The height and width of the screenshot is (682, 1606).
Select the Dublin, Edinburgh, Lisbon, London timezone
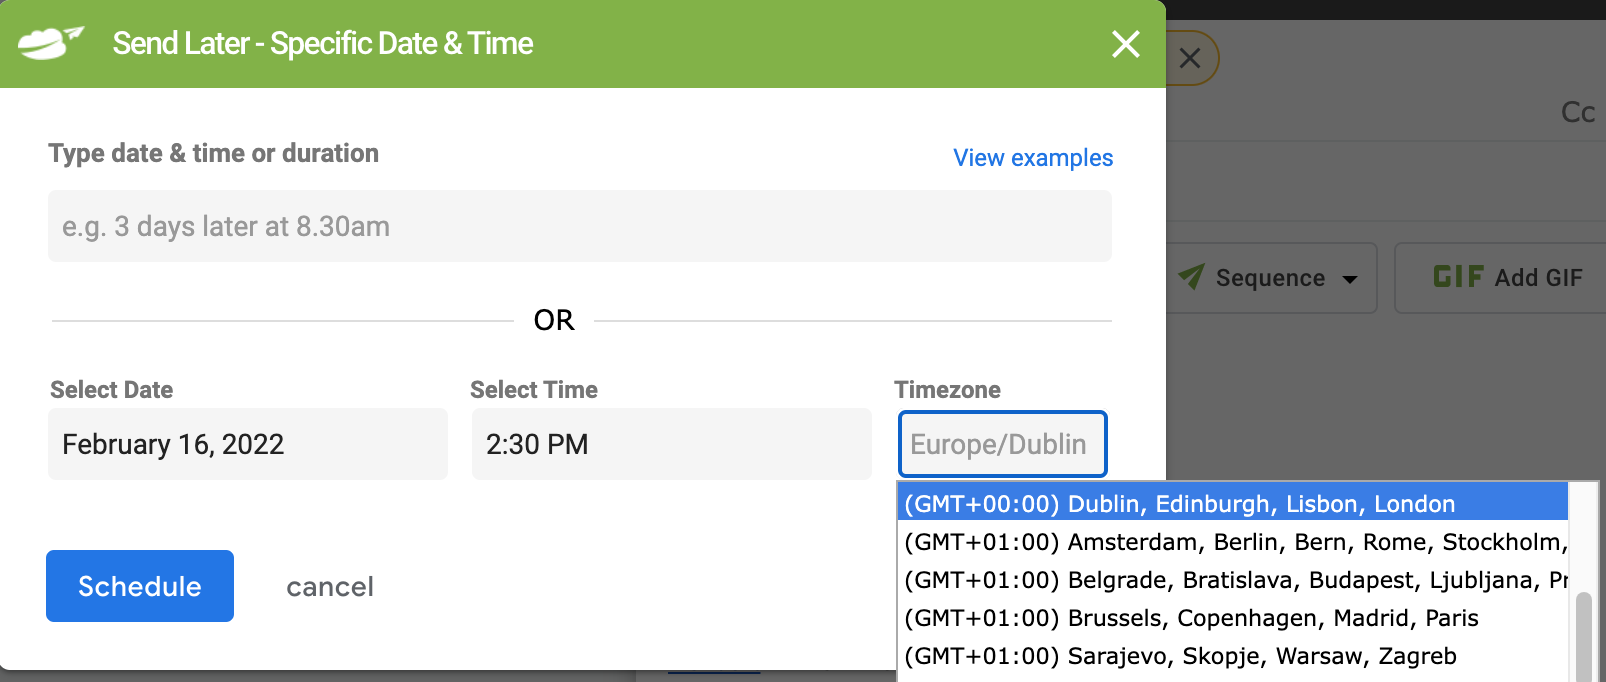[x=1180, y=504]
